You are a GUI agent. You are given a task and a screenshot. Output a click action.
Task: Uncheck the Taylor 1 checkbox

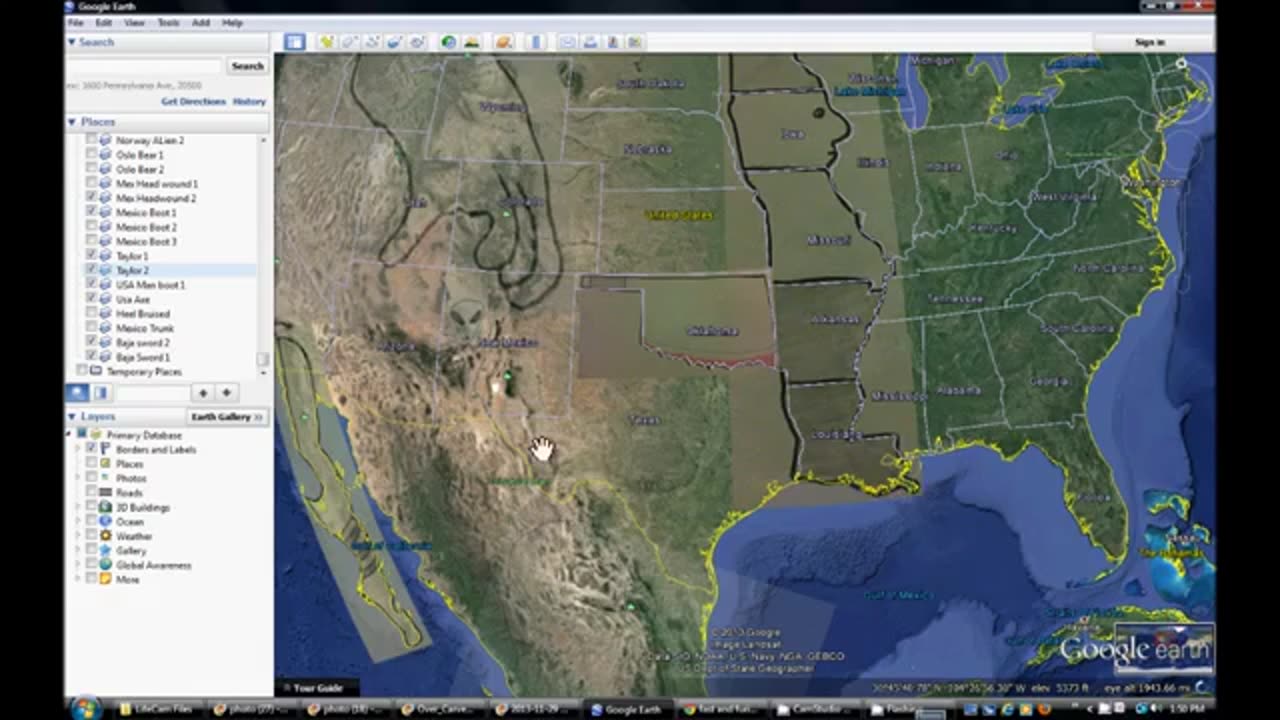92,256
